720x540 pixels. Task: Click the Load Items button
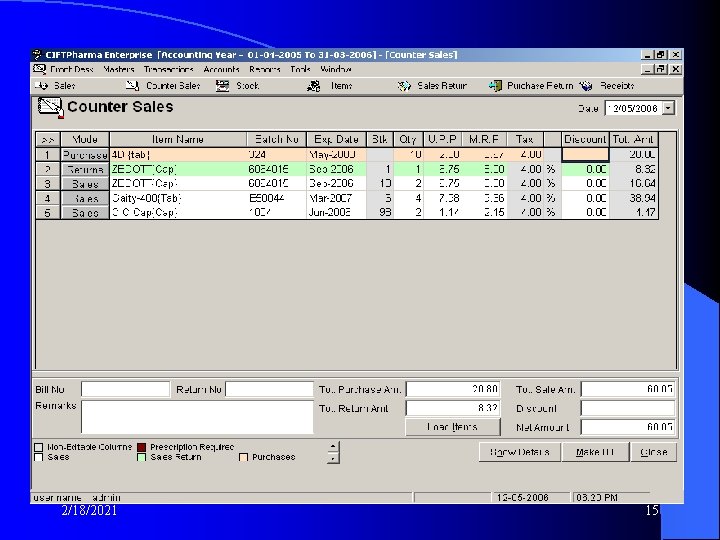coord(453,427)
